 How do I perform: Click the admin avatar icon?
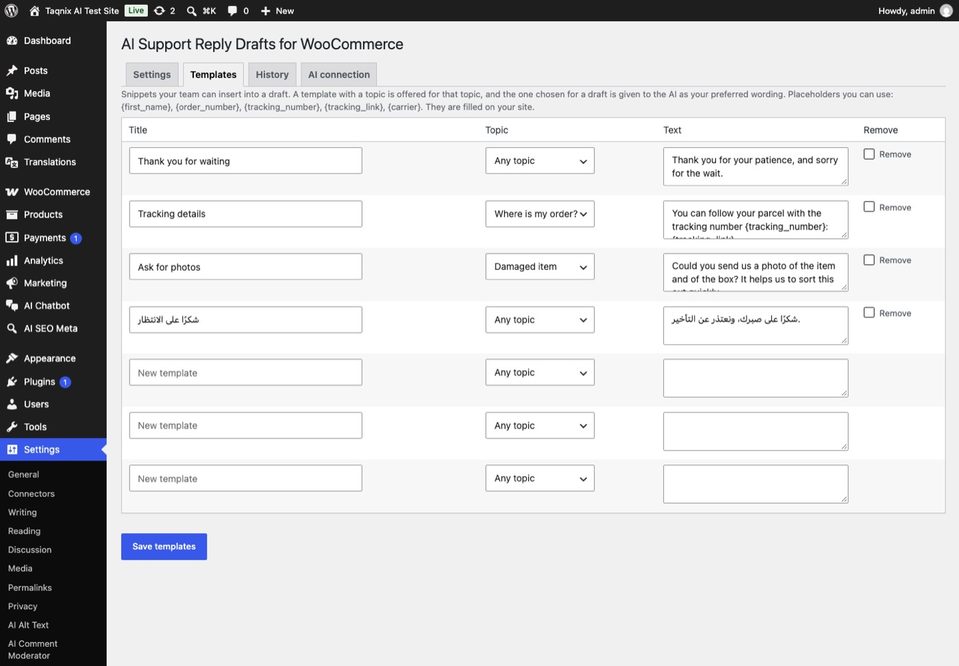946,11
